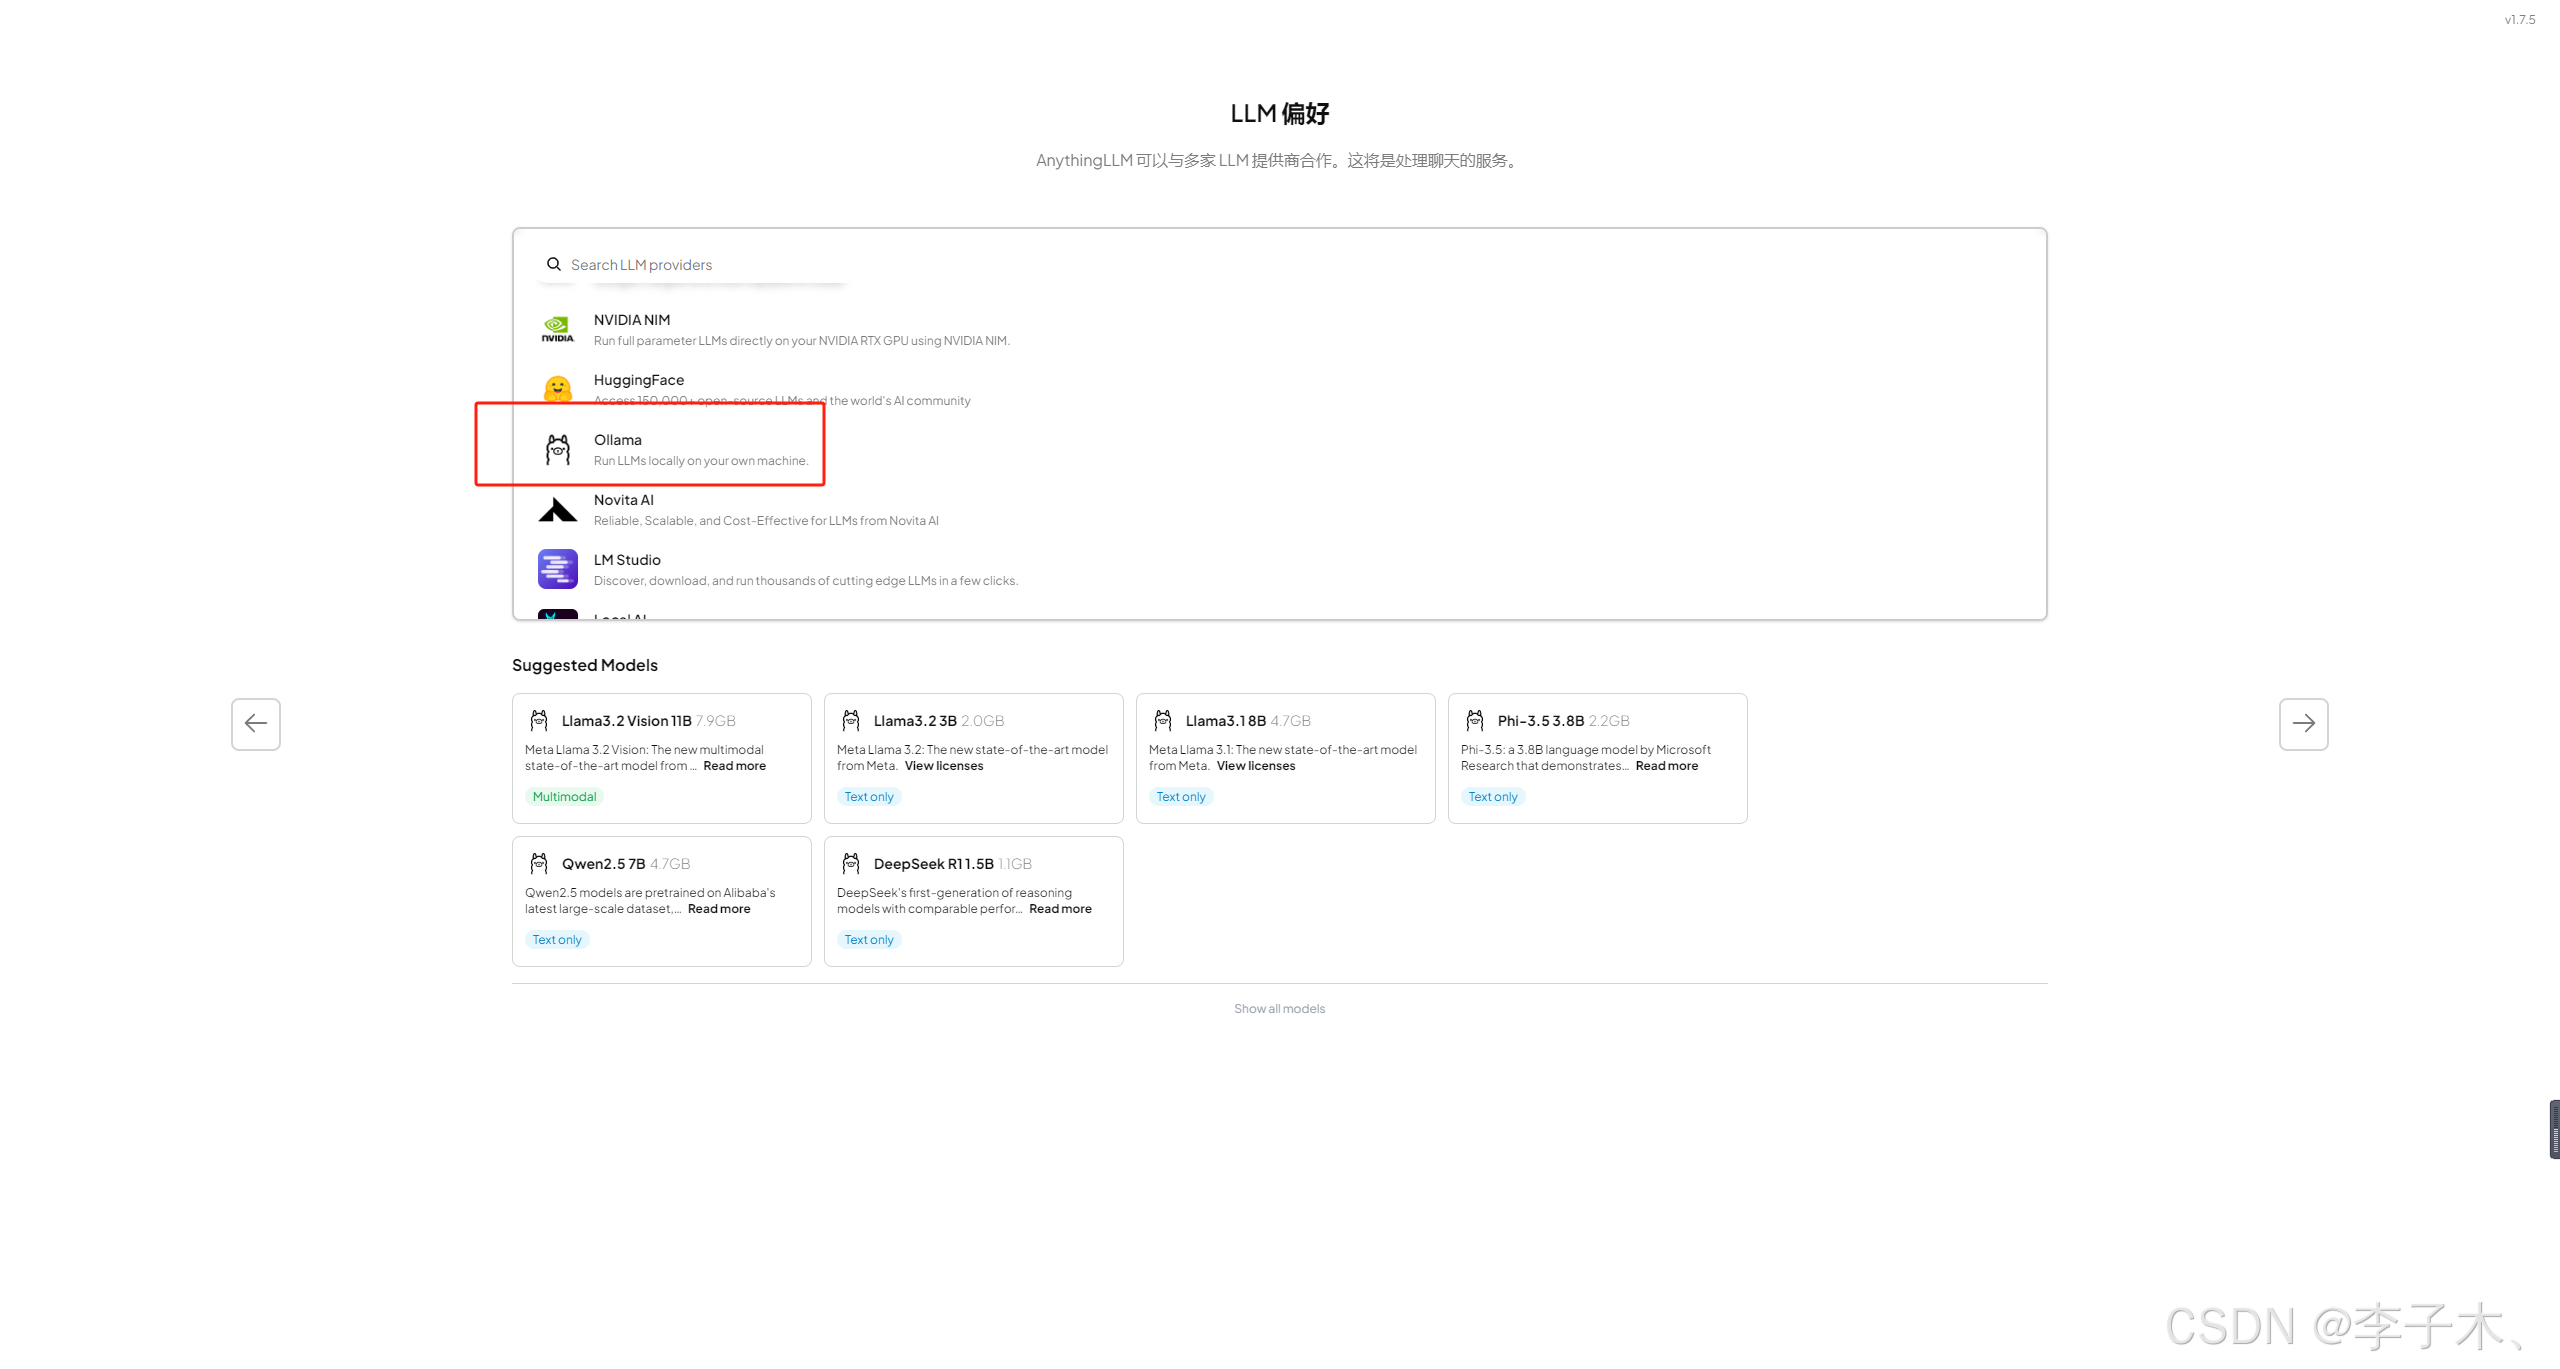
Task: Select the Ollama llama icon
Action: [557, 450]
